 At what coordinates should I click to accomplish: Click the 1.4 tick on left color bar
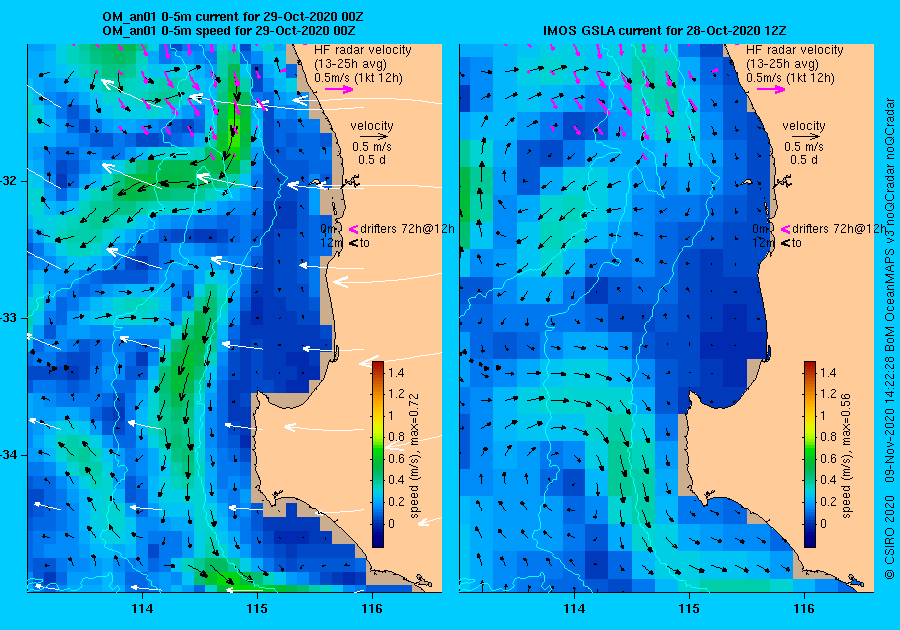click(x=396, y=373)
